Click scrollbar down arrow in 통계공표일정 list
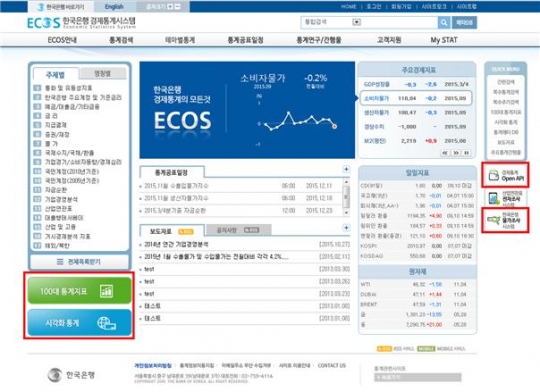This screenshot has width=540, height=392. [346, 213]
